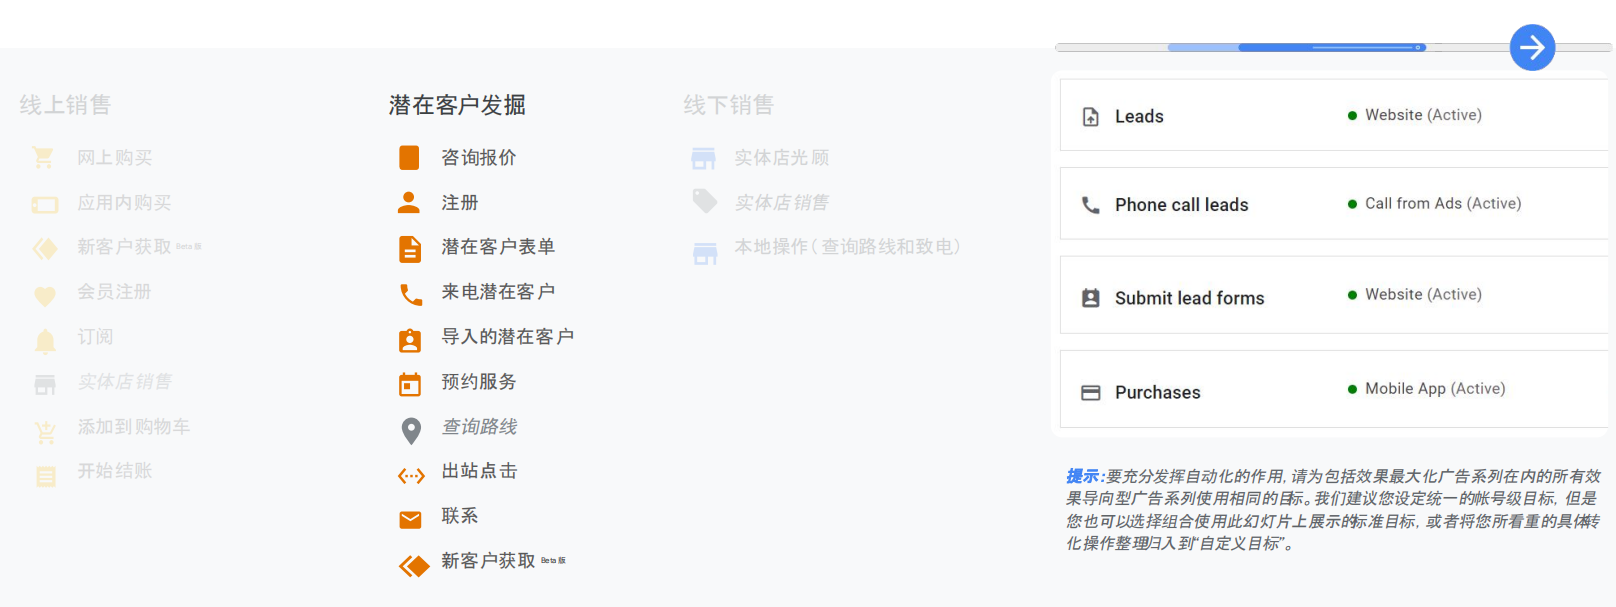Click the 查询路线 map pin icon
The height and width of the screenshot is (607, 1616).
[410, 430]
